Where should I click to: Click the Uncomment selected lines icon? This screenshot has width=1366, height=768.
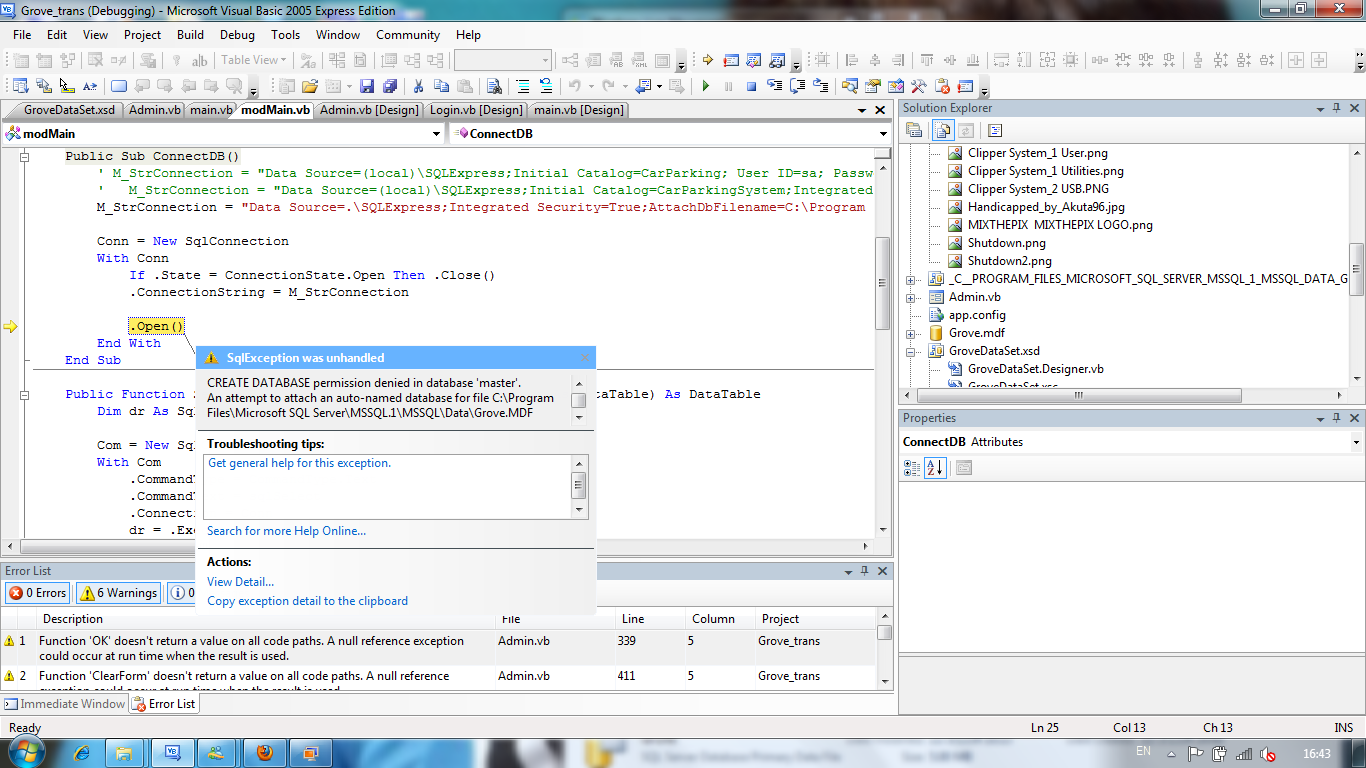[546, 86]
